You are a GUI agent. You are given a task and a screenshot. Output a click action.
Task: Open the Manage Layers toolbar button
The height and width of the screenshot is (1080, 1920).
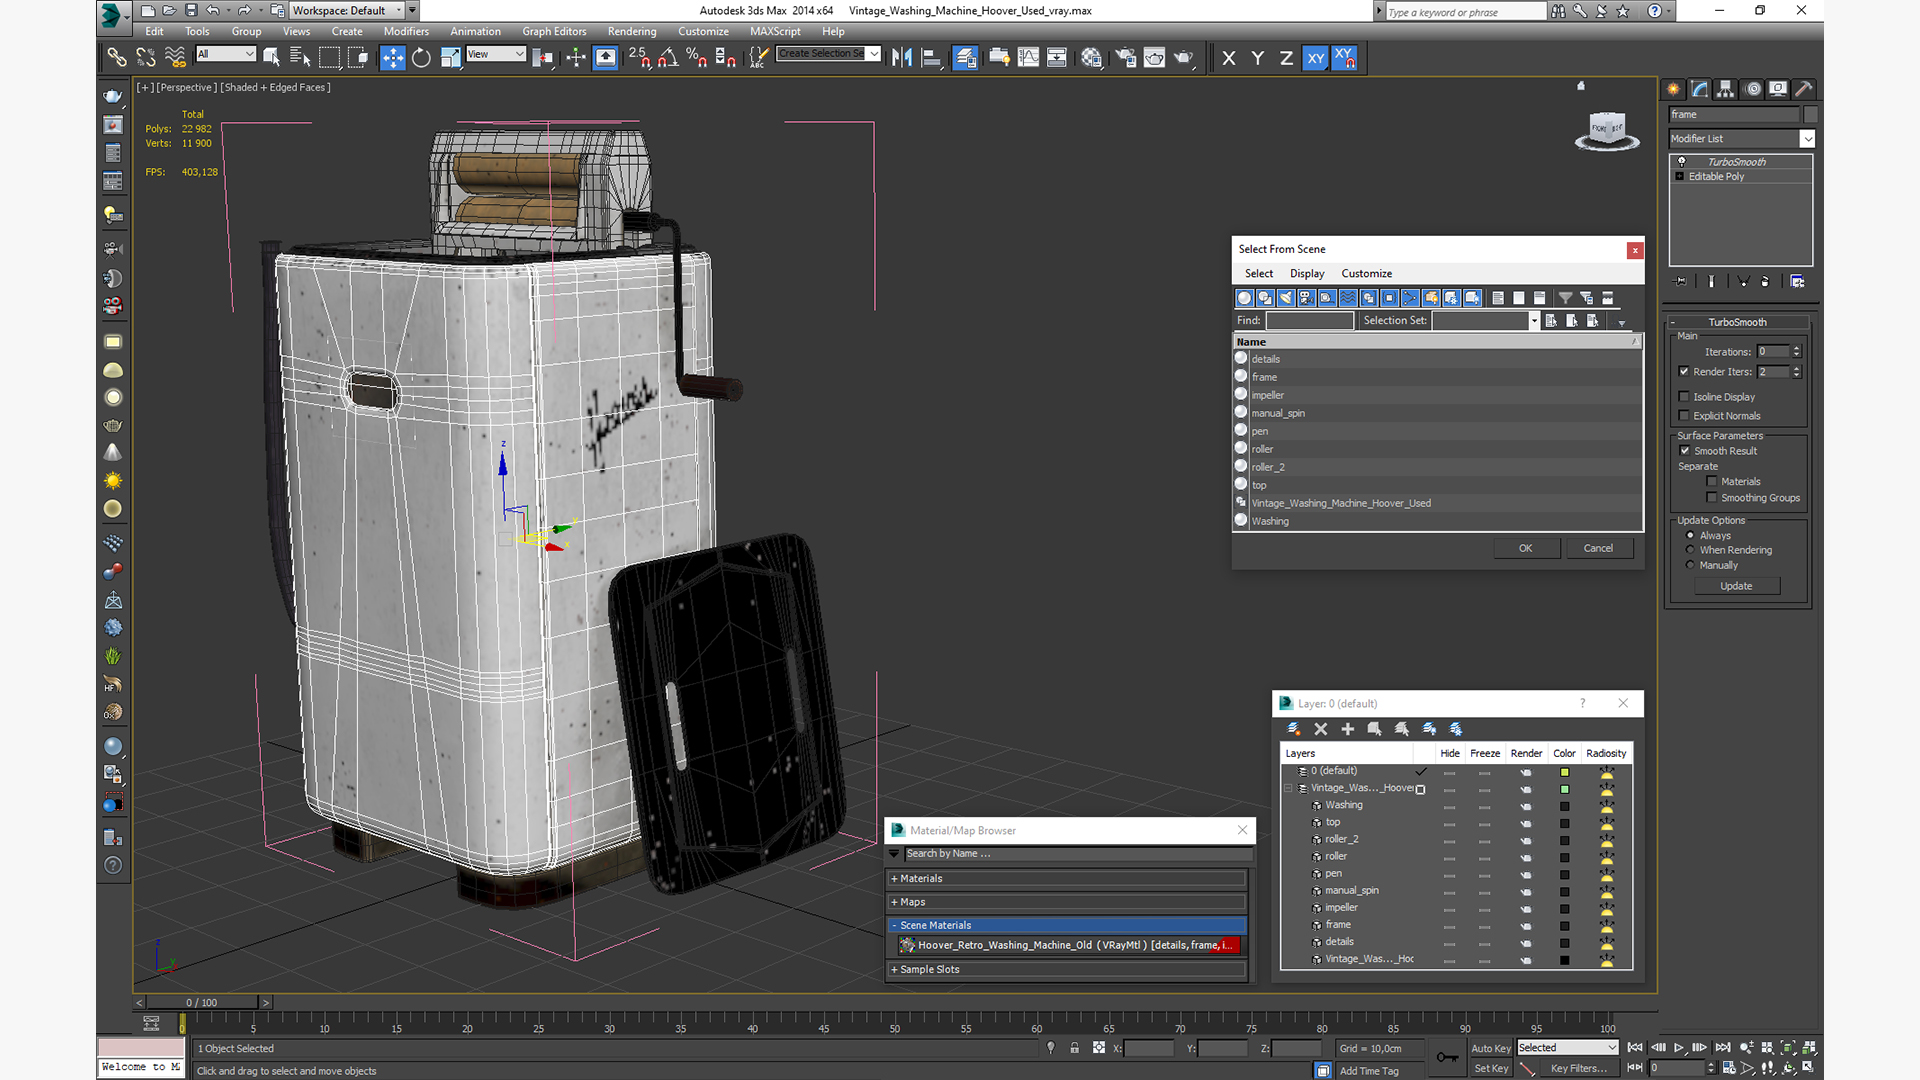click(965, 58)
